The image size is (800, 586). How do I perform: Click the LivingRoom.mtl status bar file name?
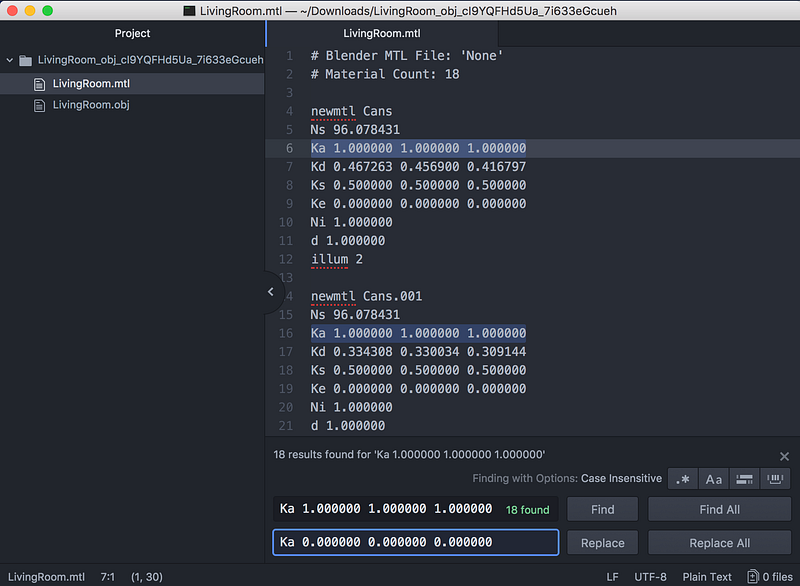coord(46,577)
